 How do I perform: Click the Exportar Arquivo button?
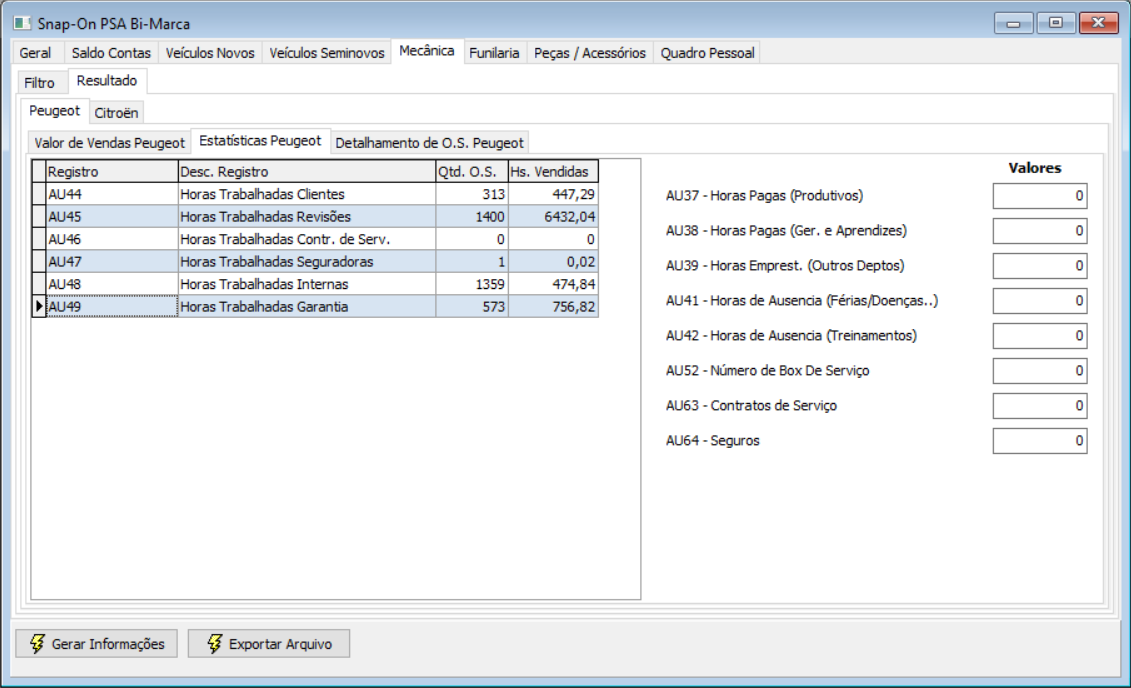269,643
